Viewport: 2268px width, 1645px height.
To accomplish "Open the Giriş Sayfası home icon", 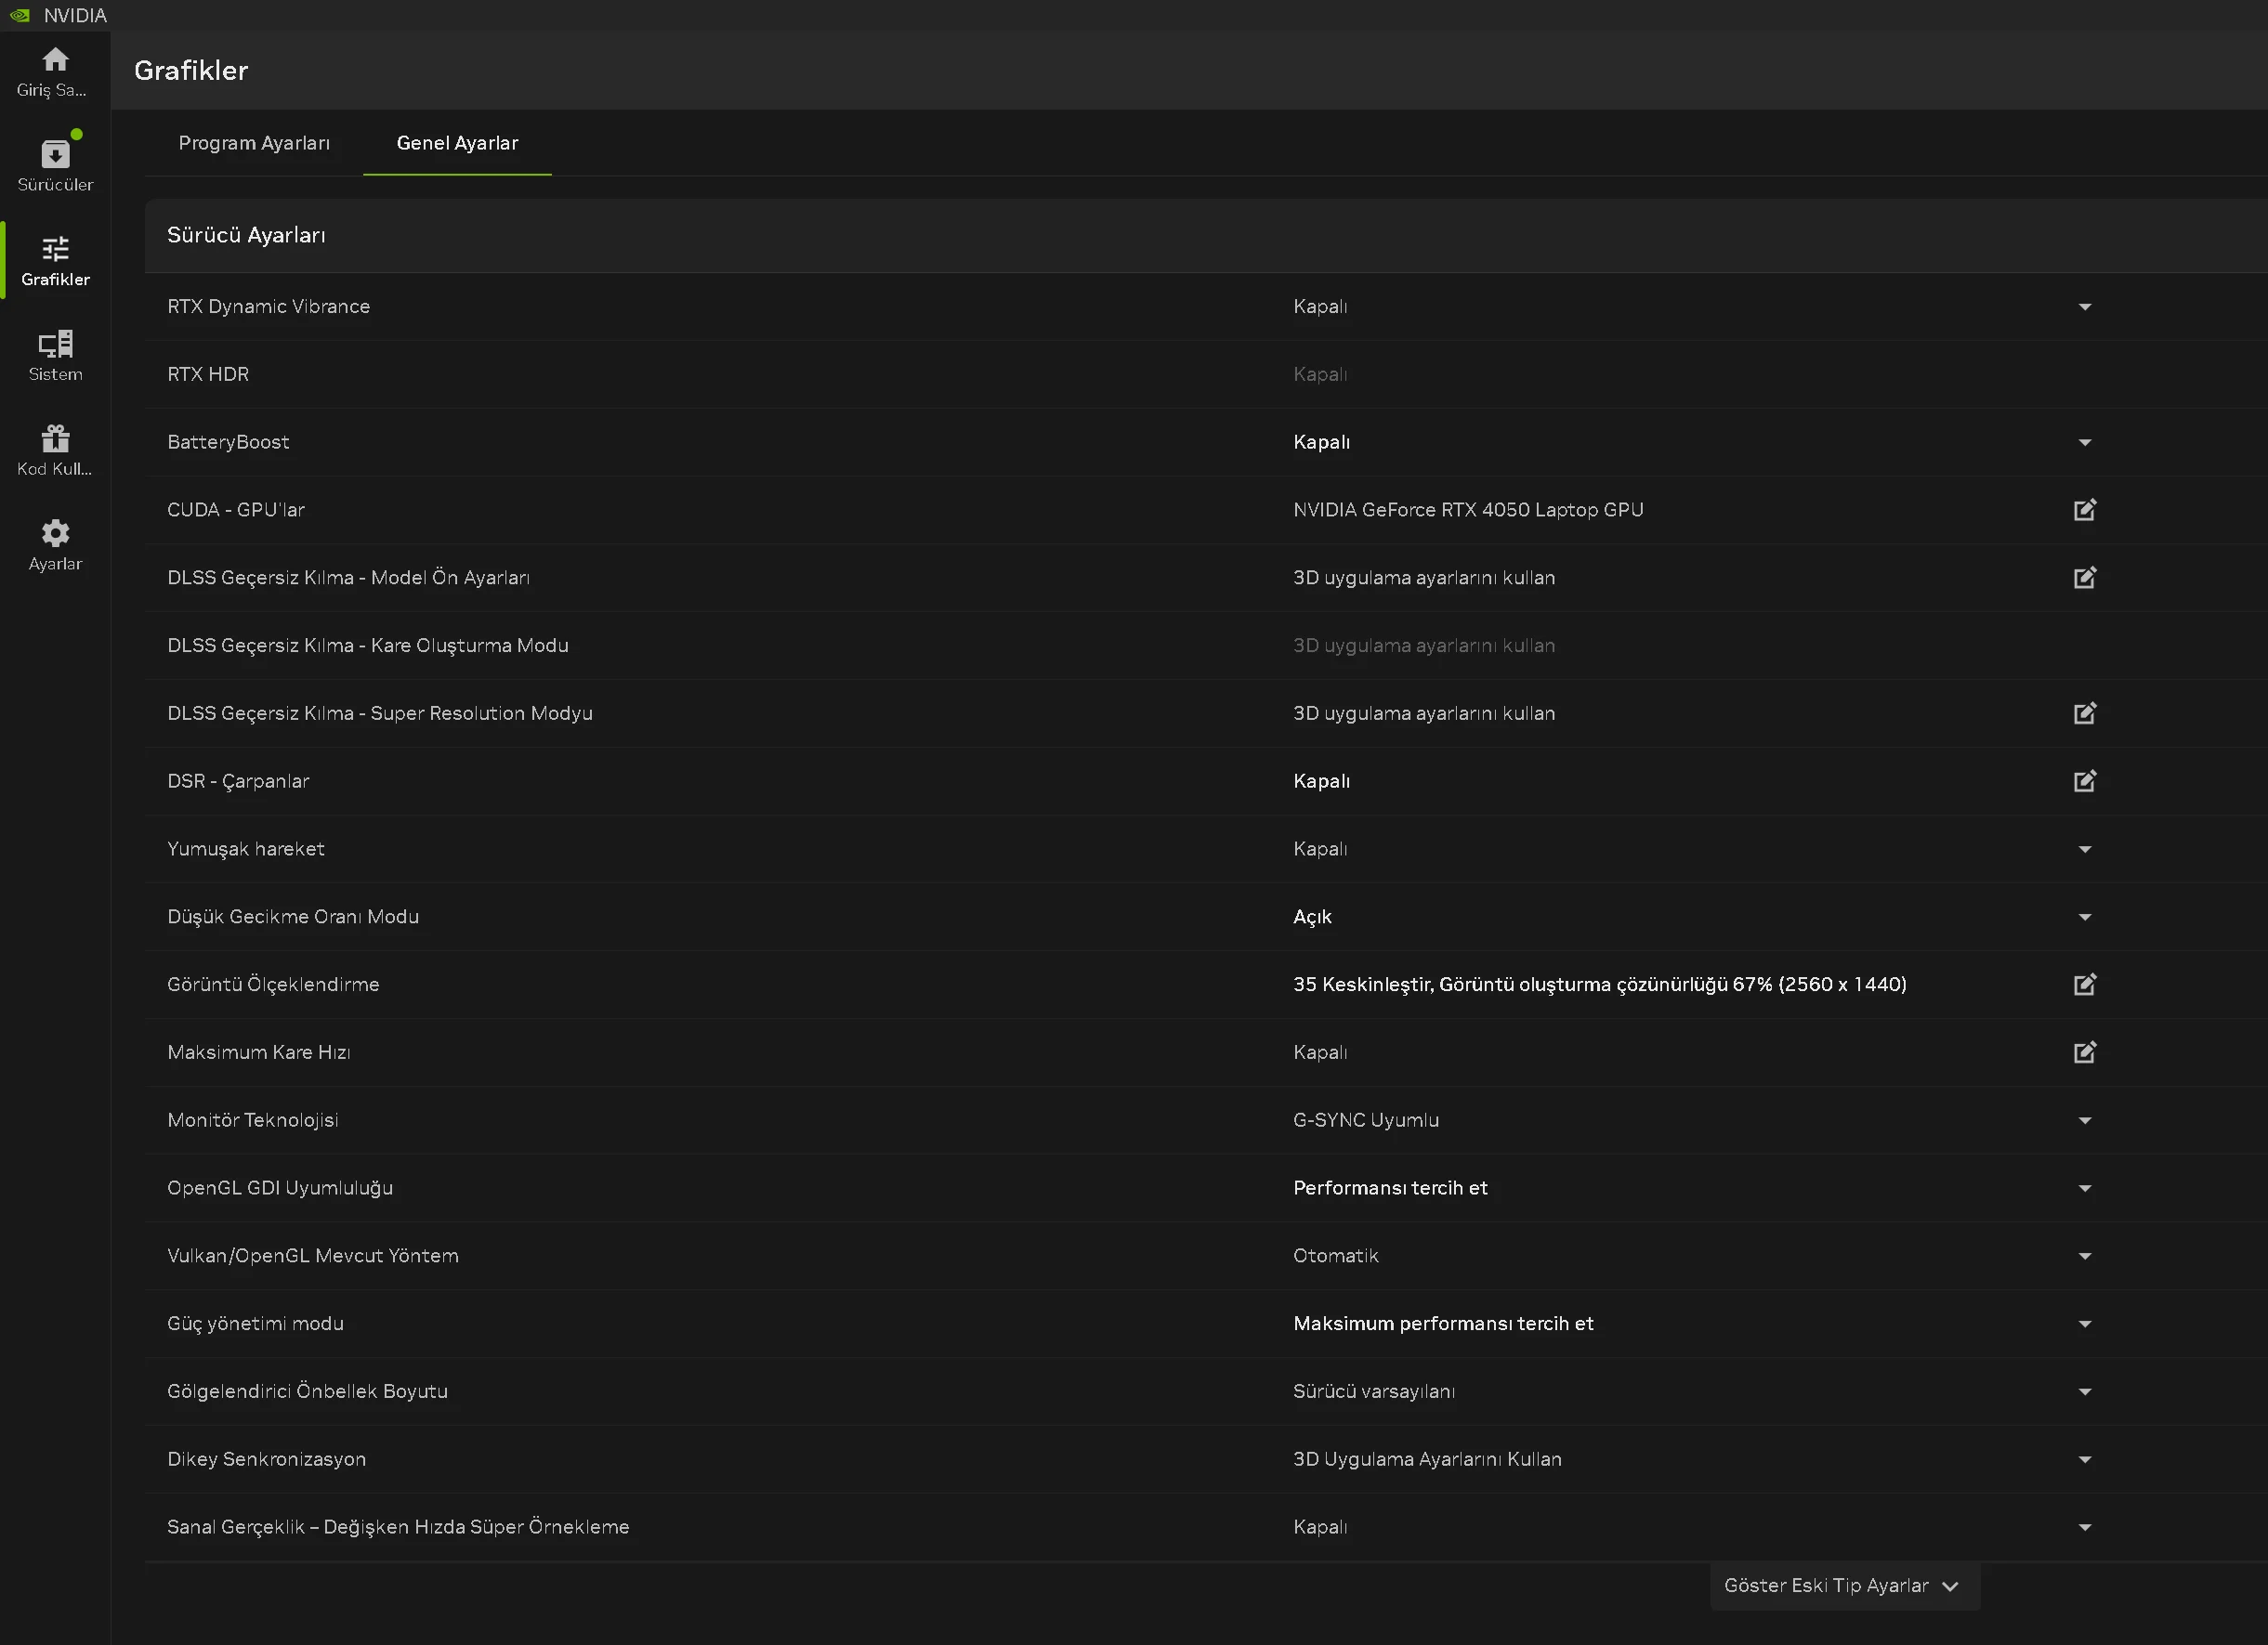I will tap(55, 71).
